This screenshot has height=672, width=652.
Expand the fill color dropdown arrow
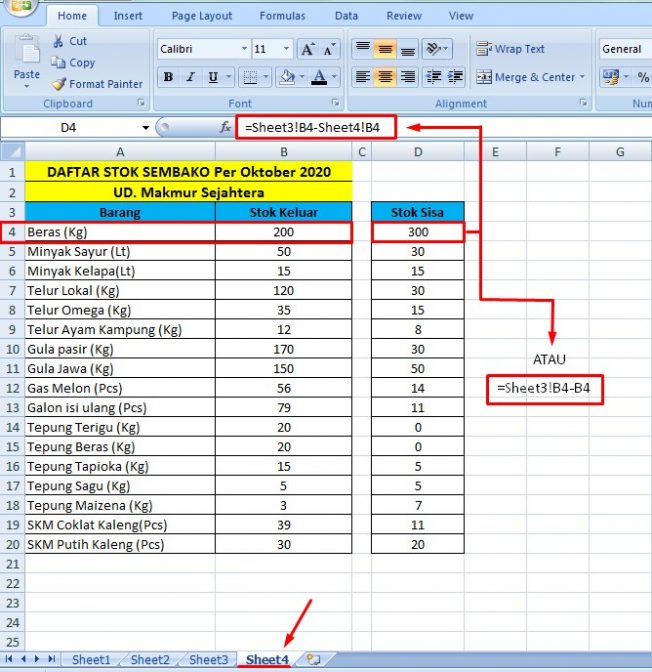tap(302, 77)
